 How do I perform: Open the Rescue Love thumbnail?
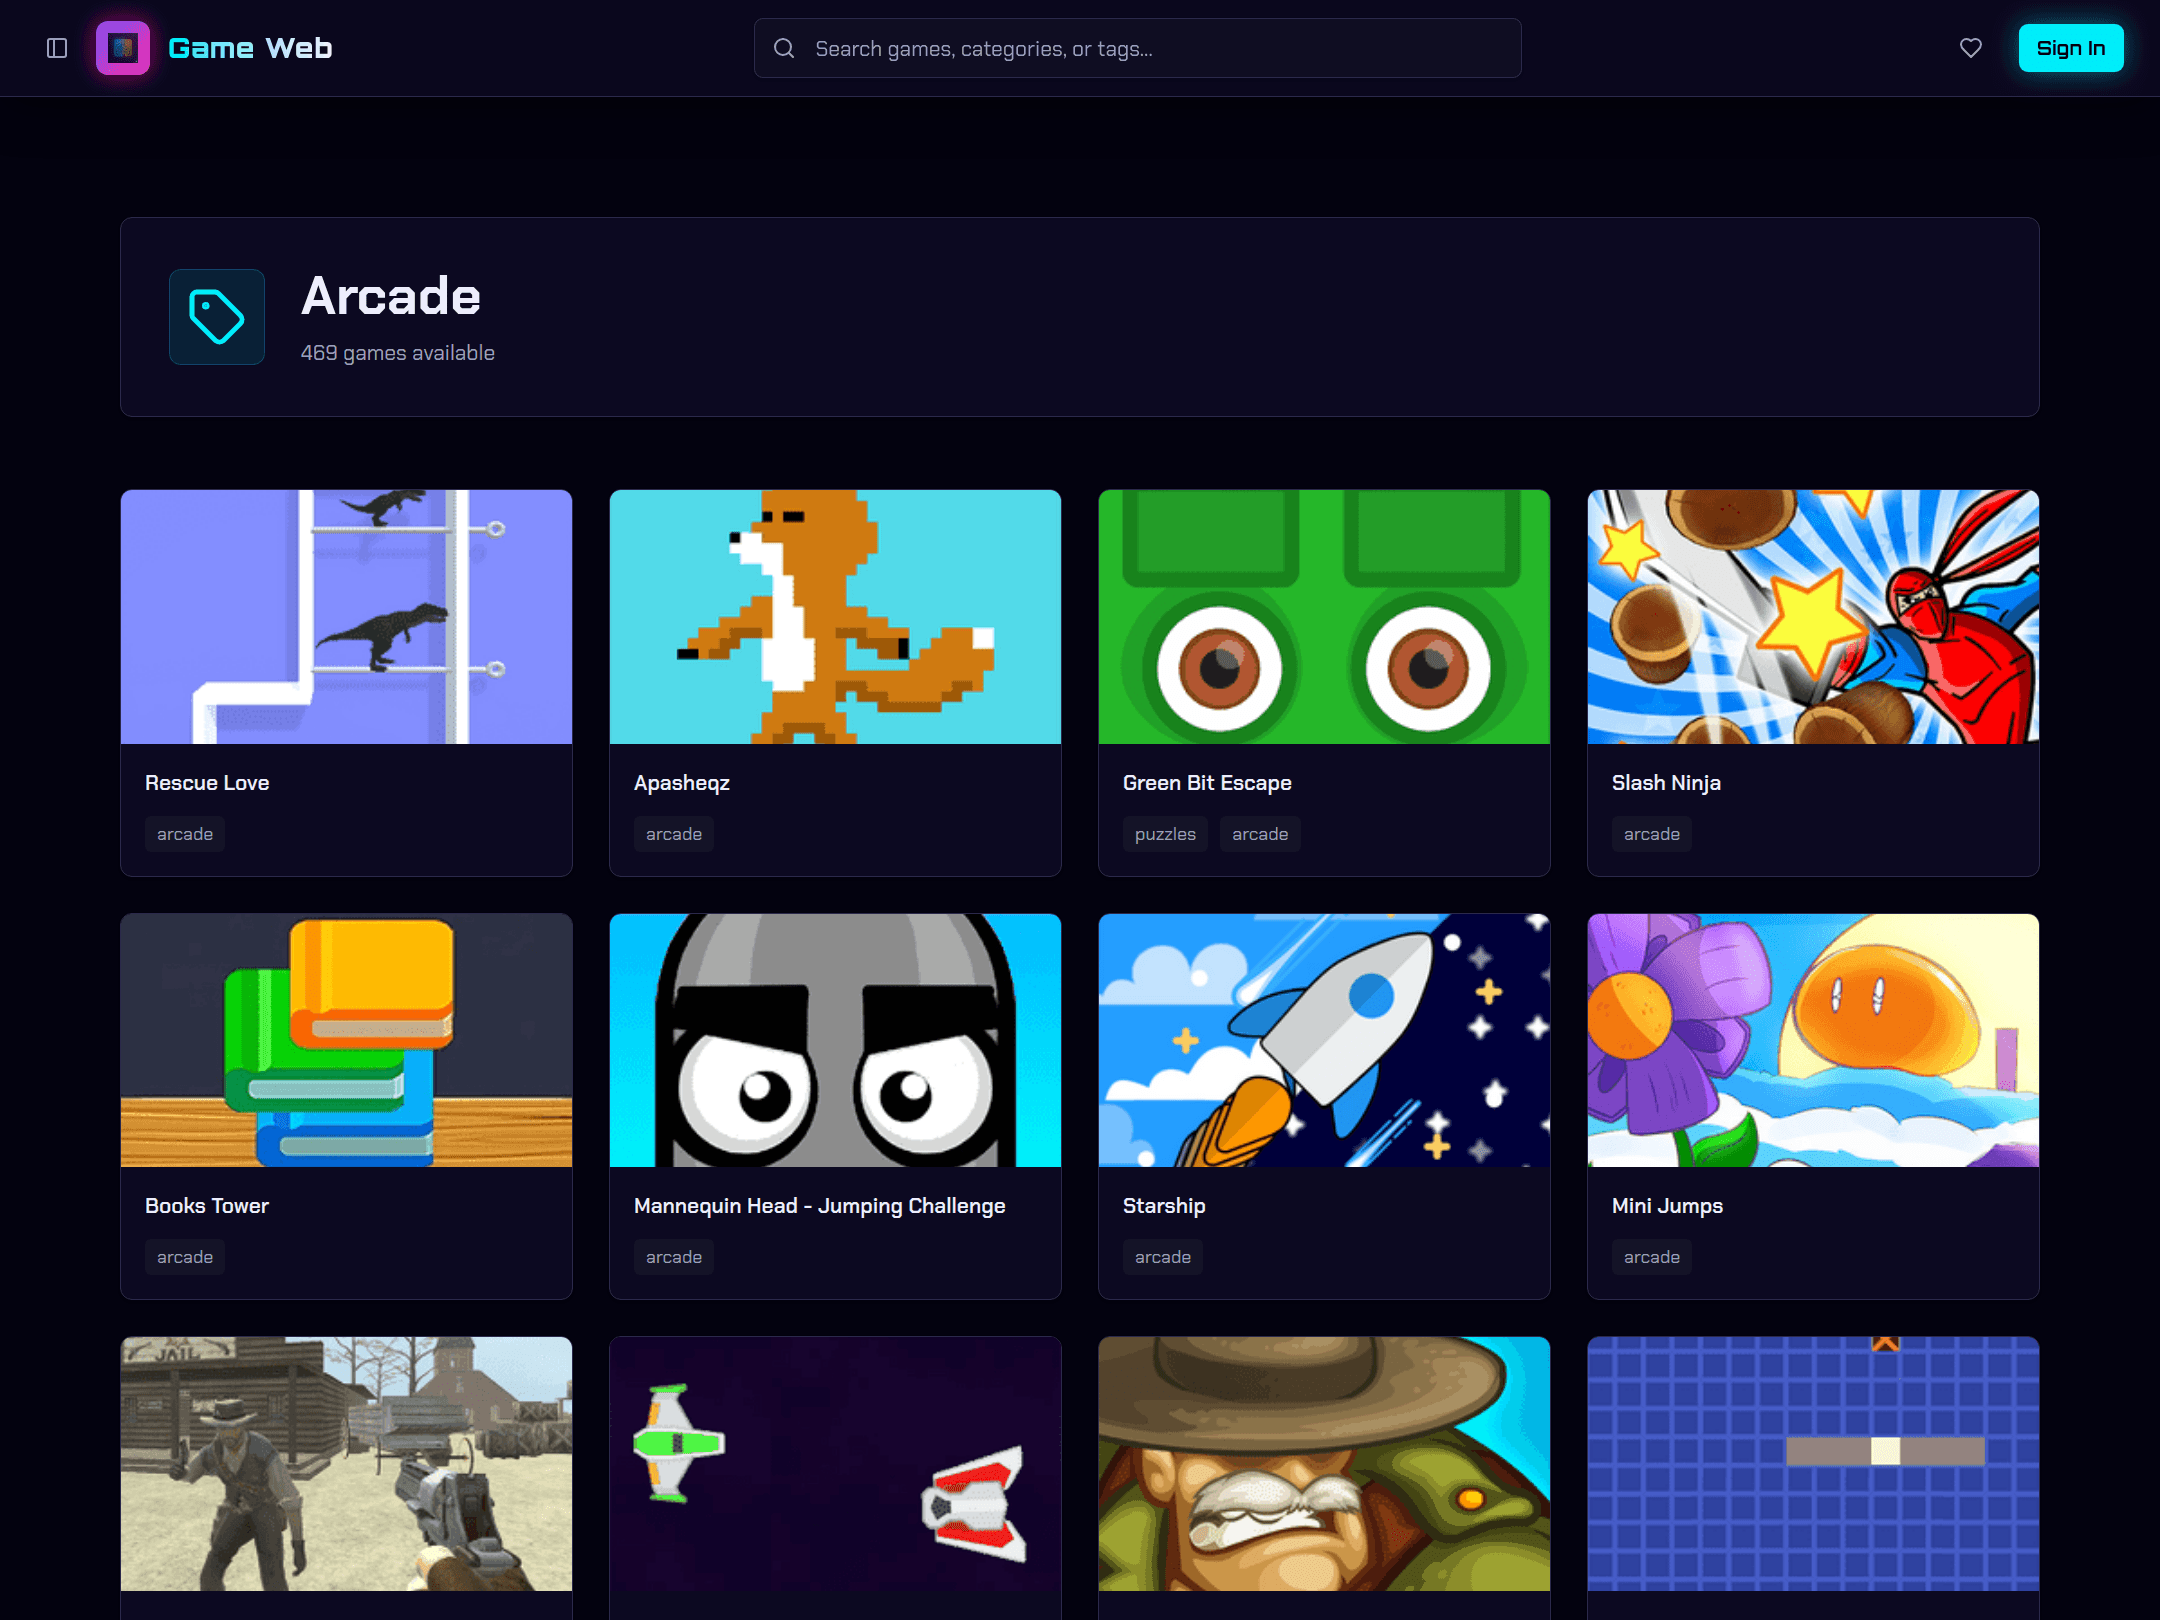tap(346, 617)
